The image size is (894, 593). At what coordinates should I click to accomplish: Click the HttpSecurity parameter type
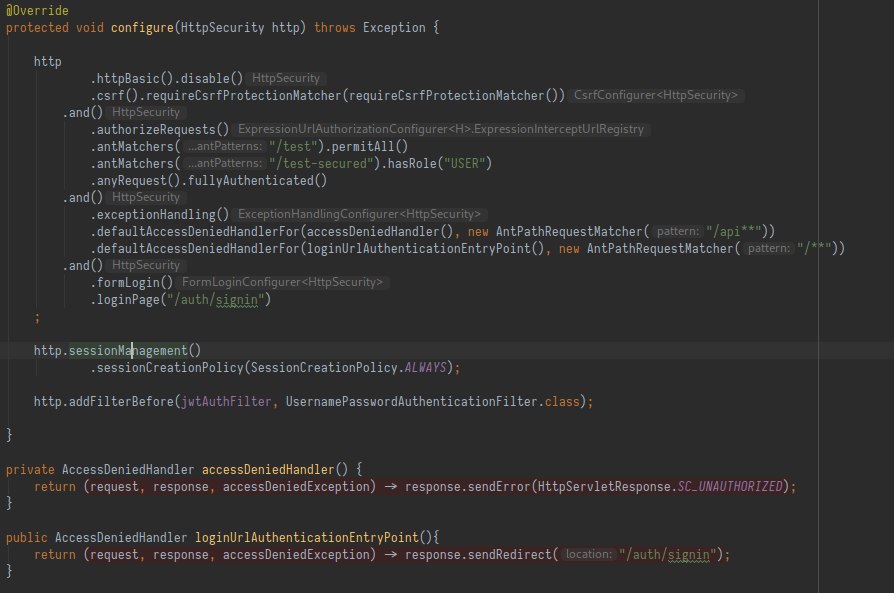tap(222, 27)
